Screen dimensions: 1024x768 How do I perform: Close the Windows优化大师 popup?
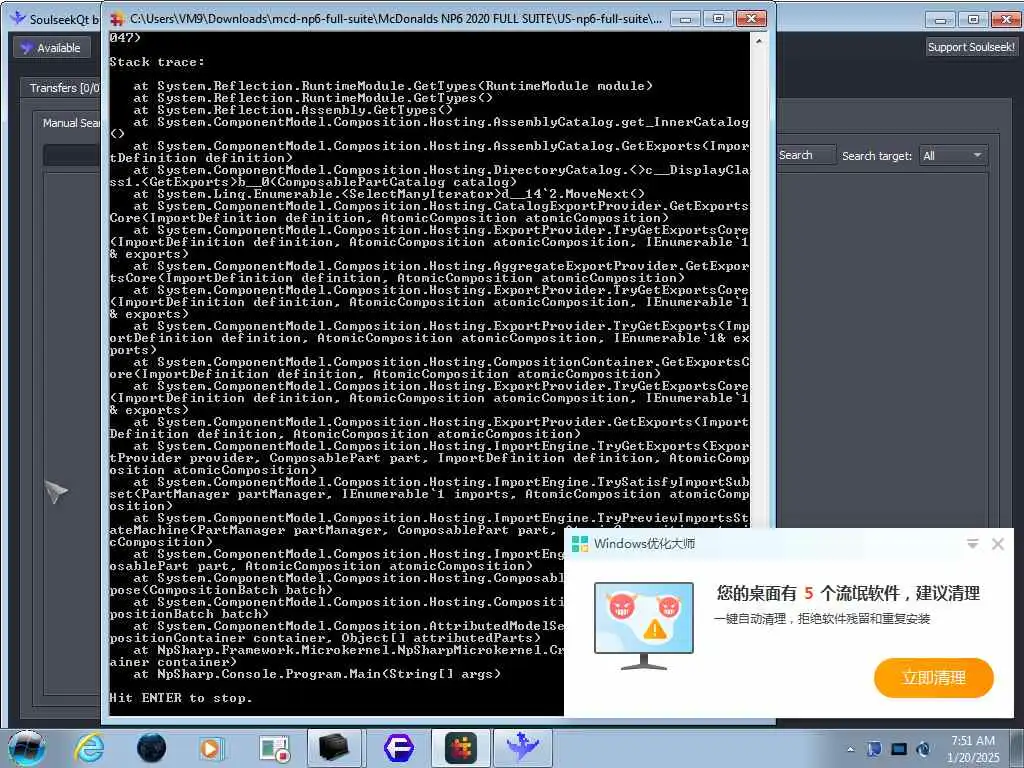[997, 544]
